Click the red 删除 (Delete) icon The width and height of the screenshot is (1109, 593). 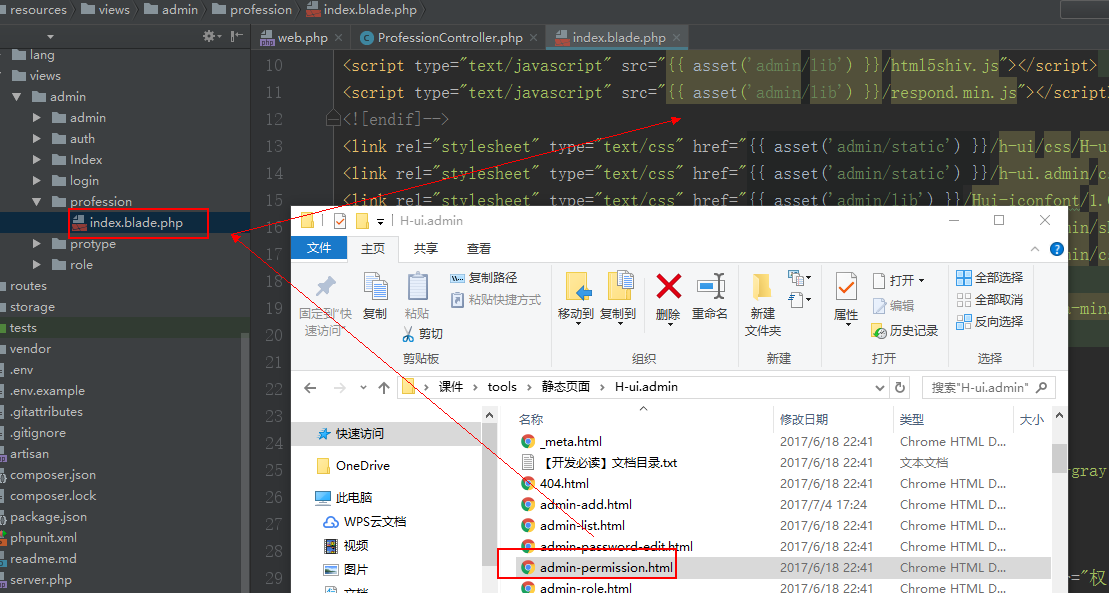click(x=668, y=295)
